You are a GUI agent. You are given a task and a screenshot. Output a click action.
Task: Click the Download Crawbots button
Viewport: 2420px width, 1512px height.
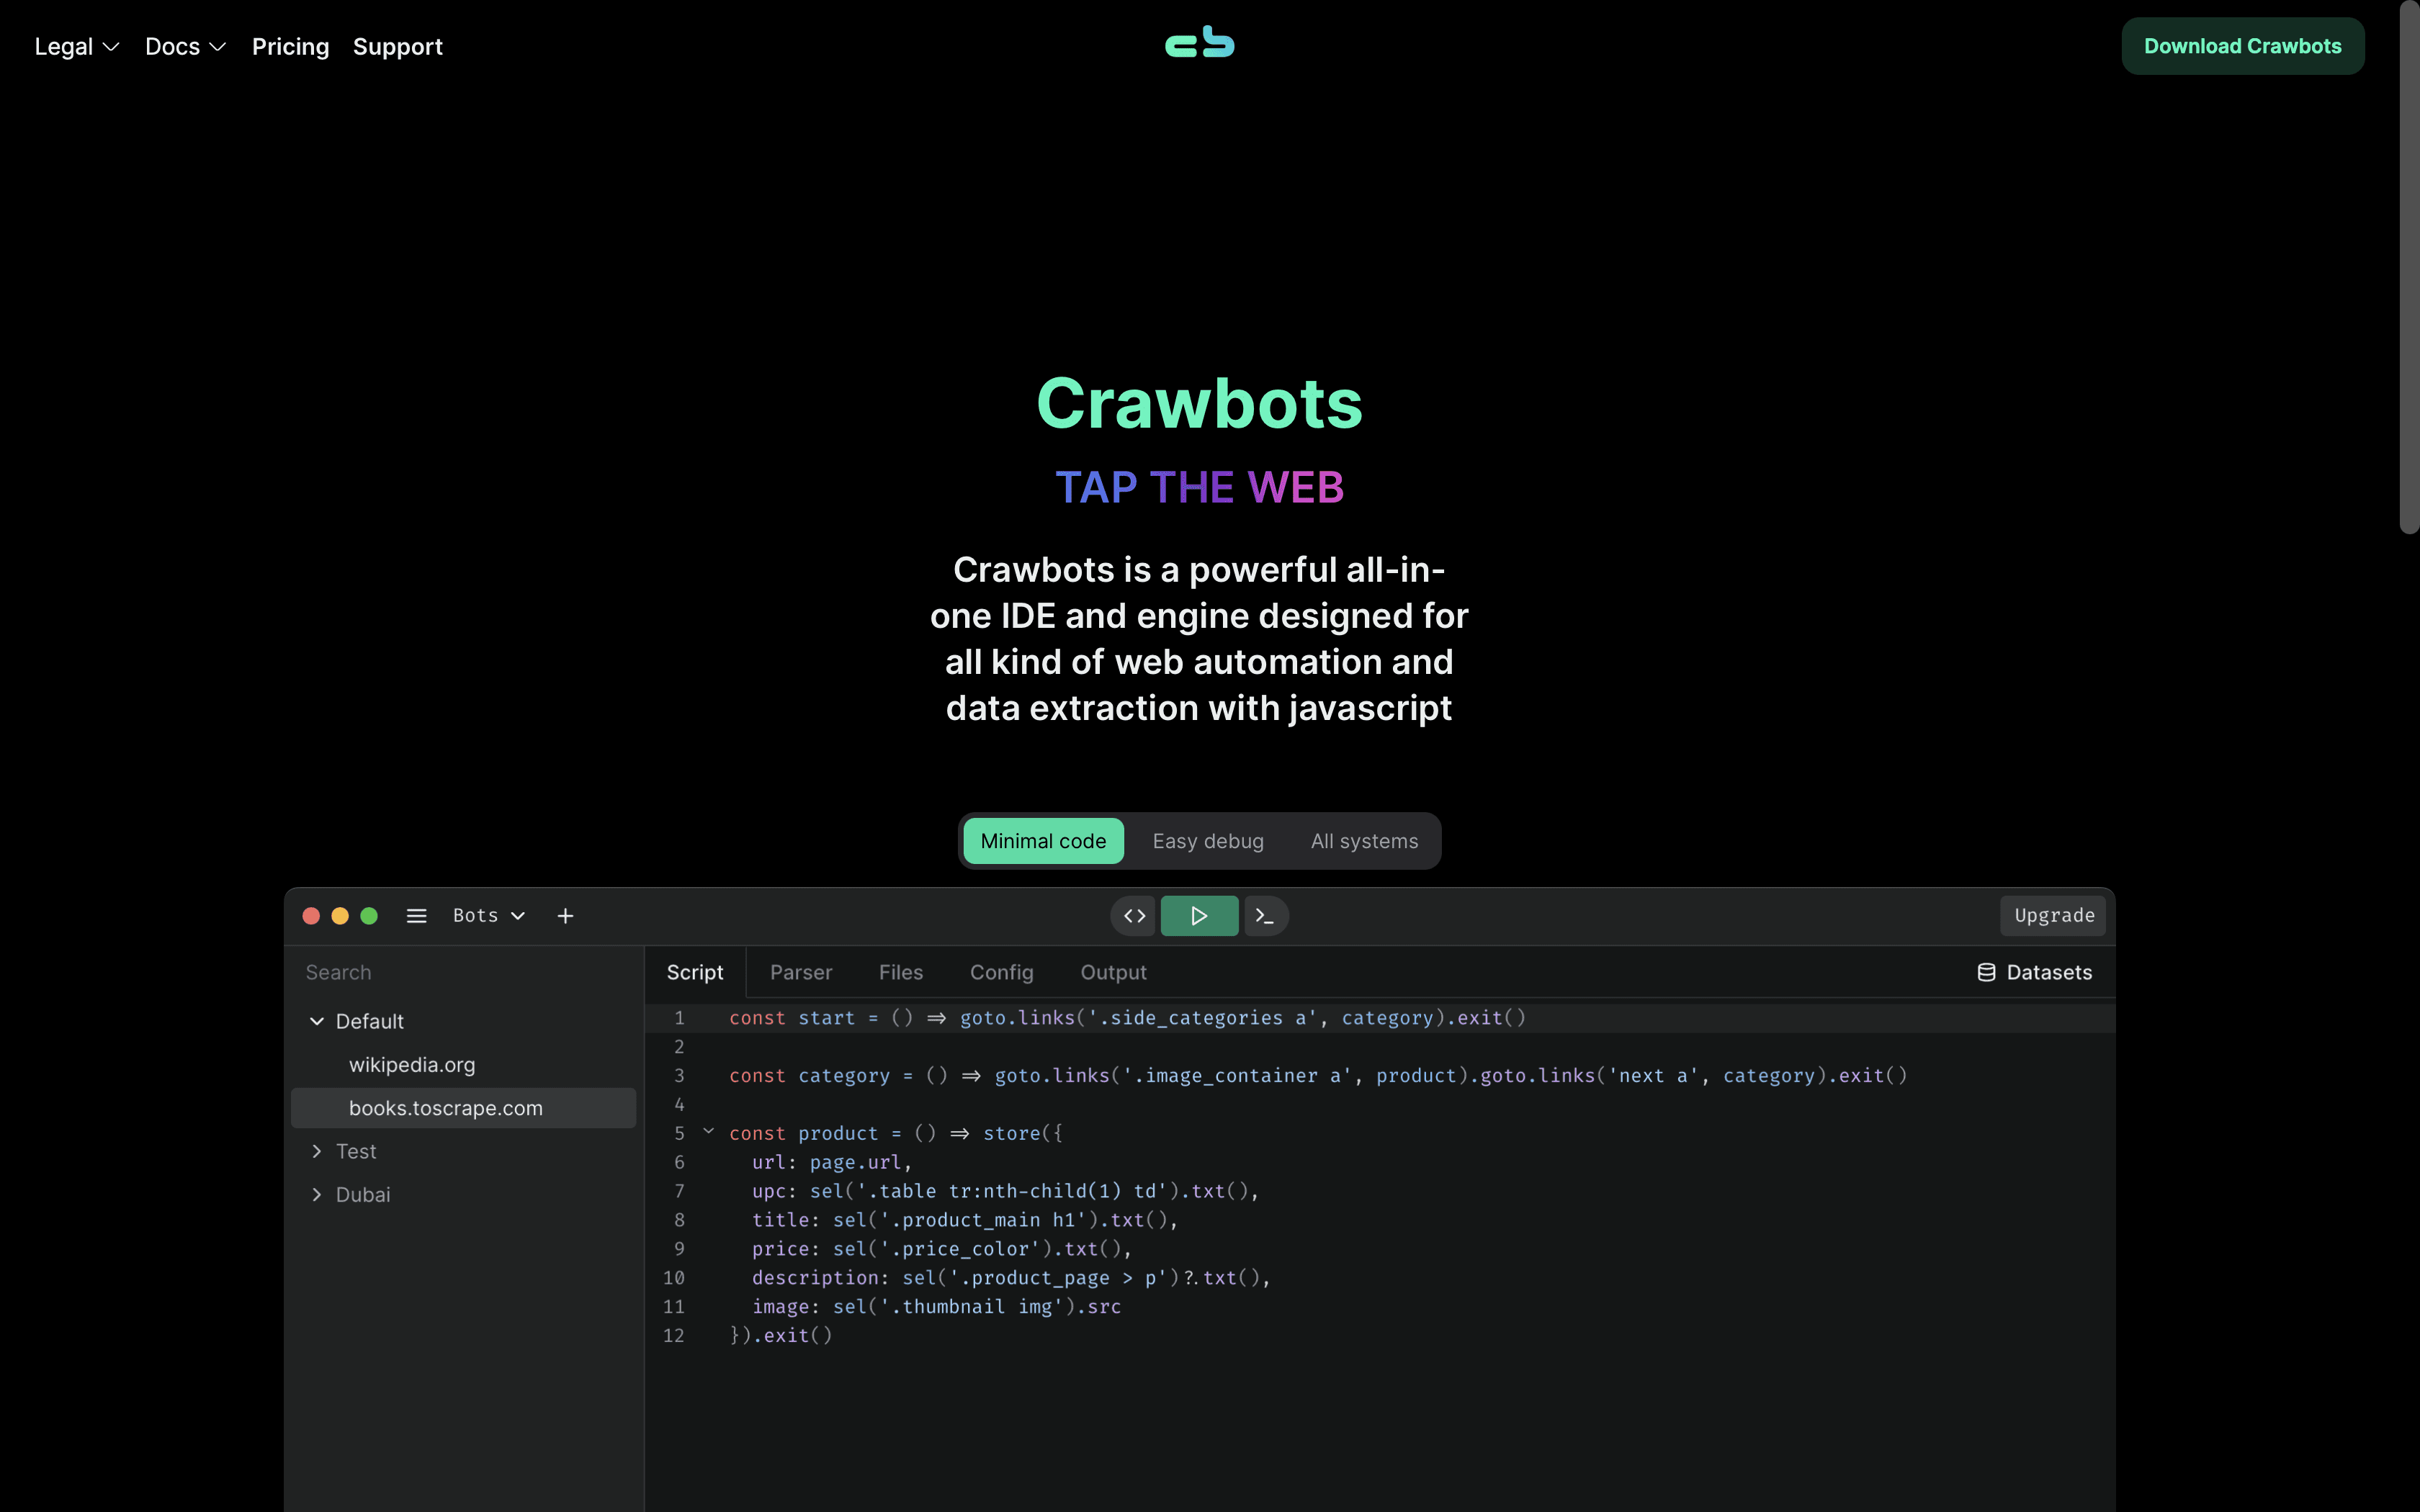[2242, 45]
